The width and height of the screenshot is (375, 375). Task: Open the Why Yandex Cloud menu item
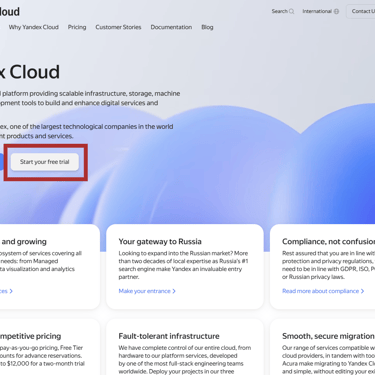pyautogui.click(x=34, y=27)
